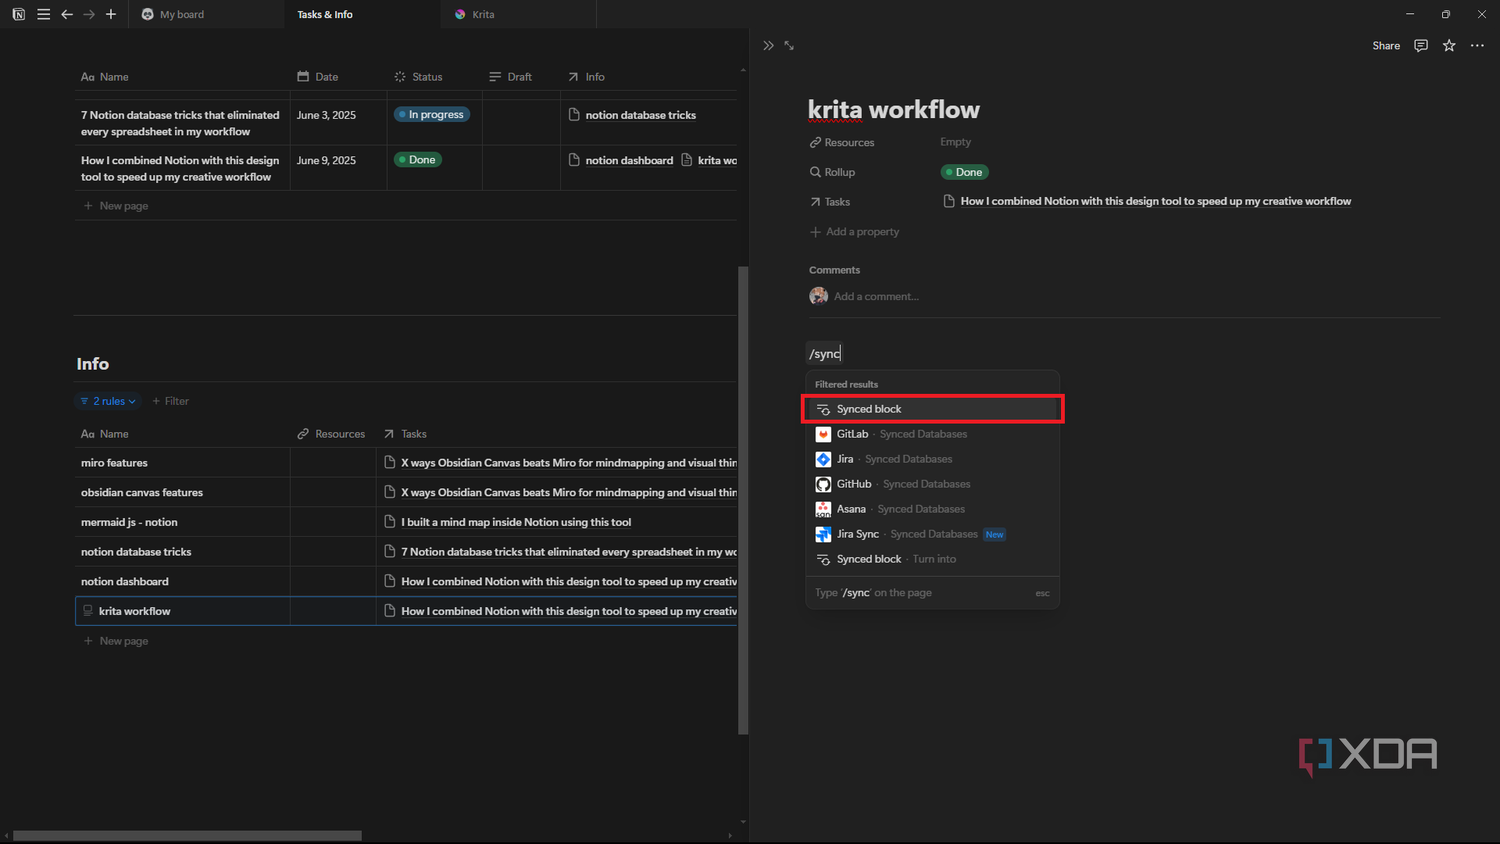Open the Notion app logo menu
This screenshot has height=844, width=1500.
tap(18, 14)
